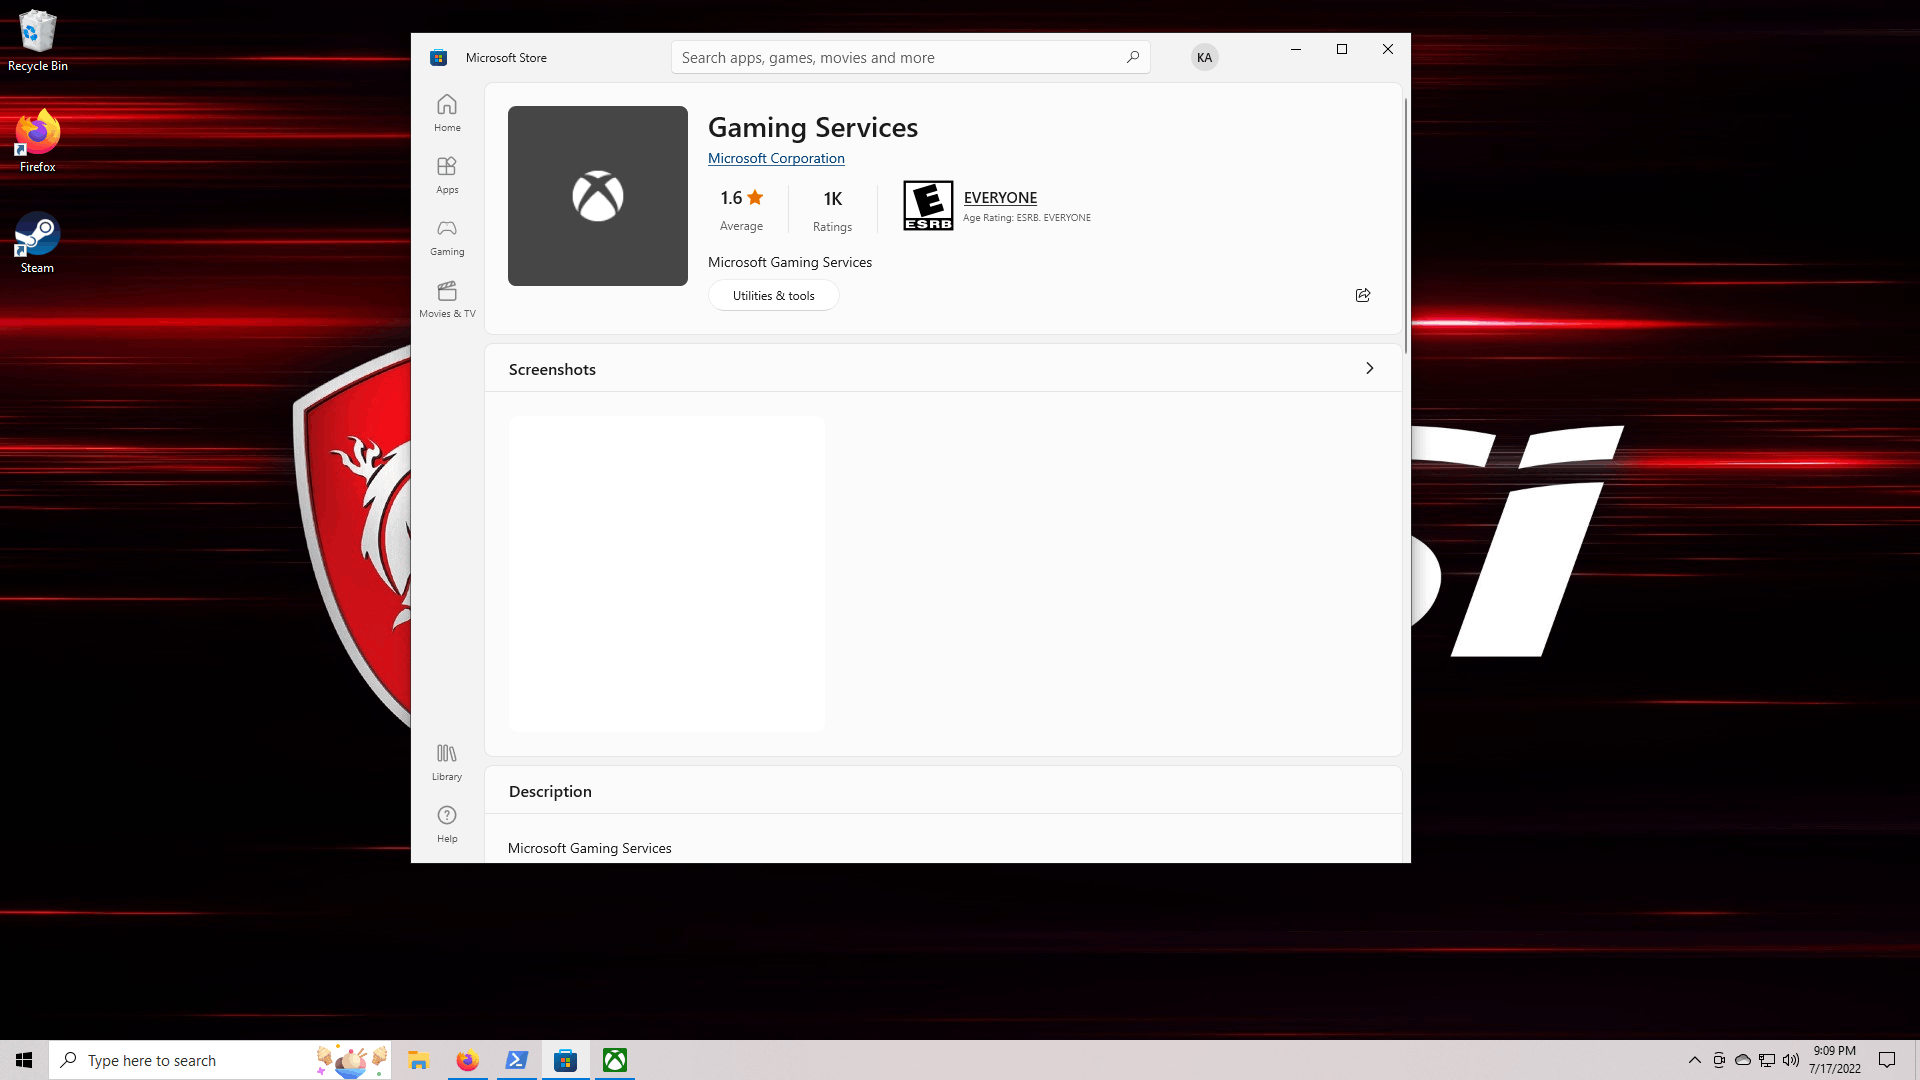Go to the Apps section

click(447, 175)
